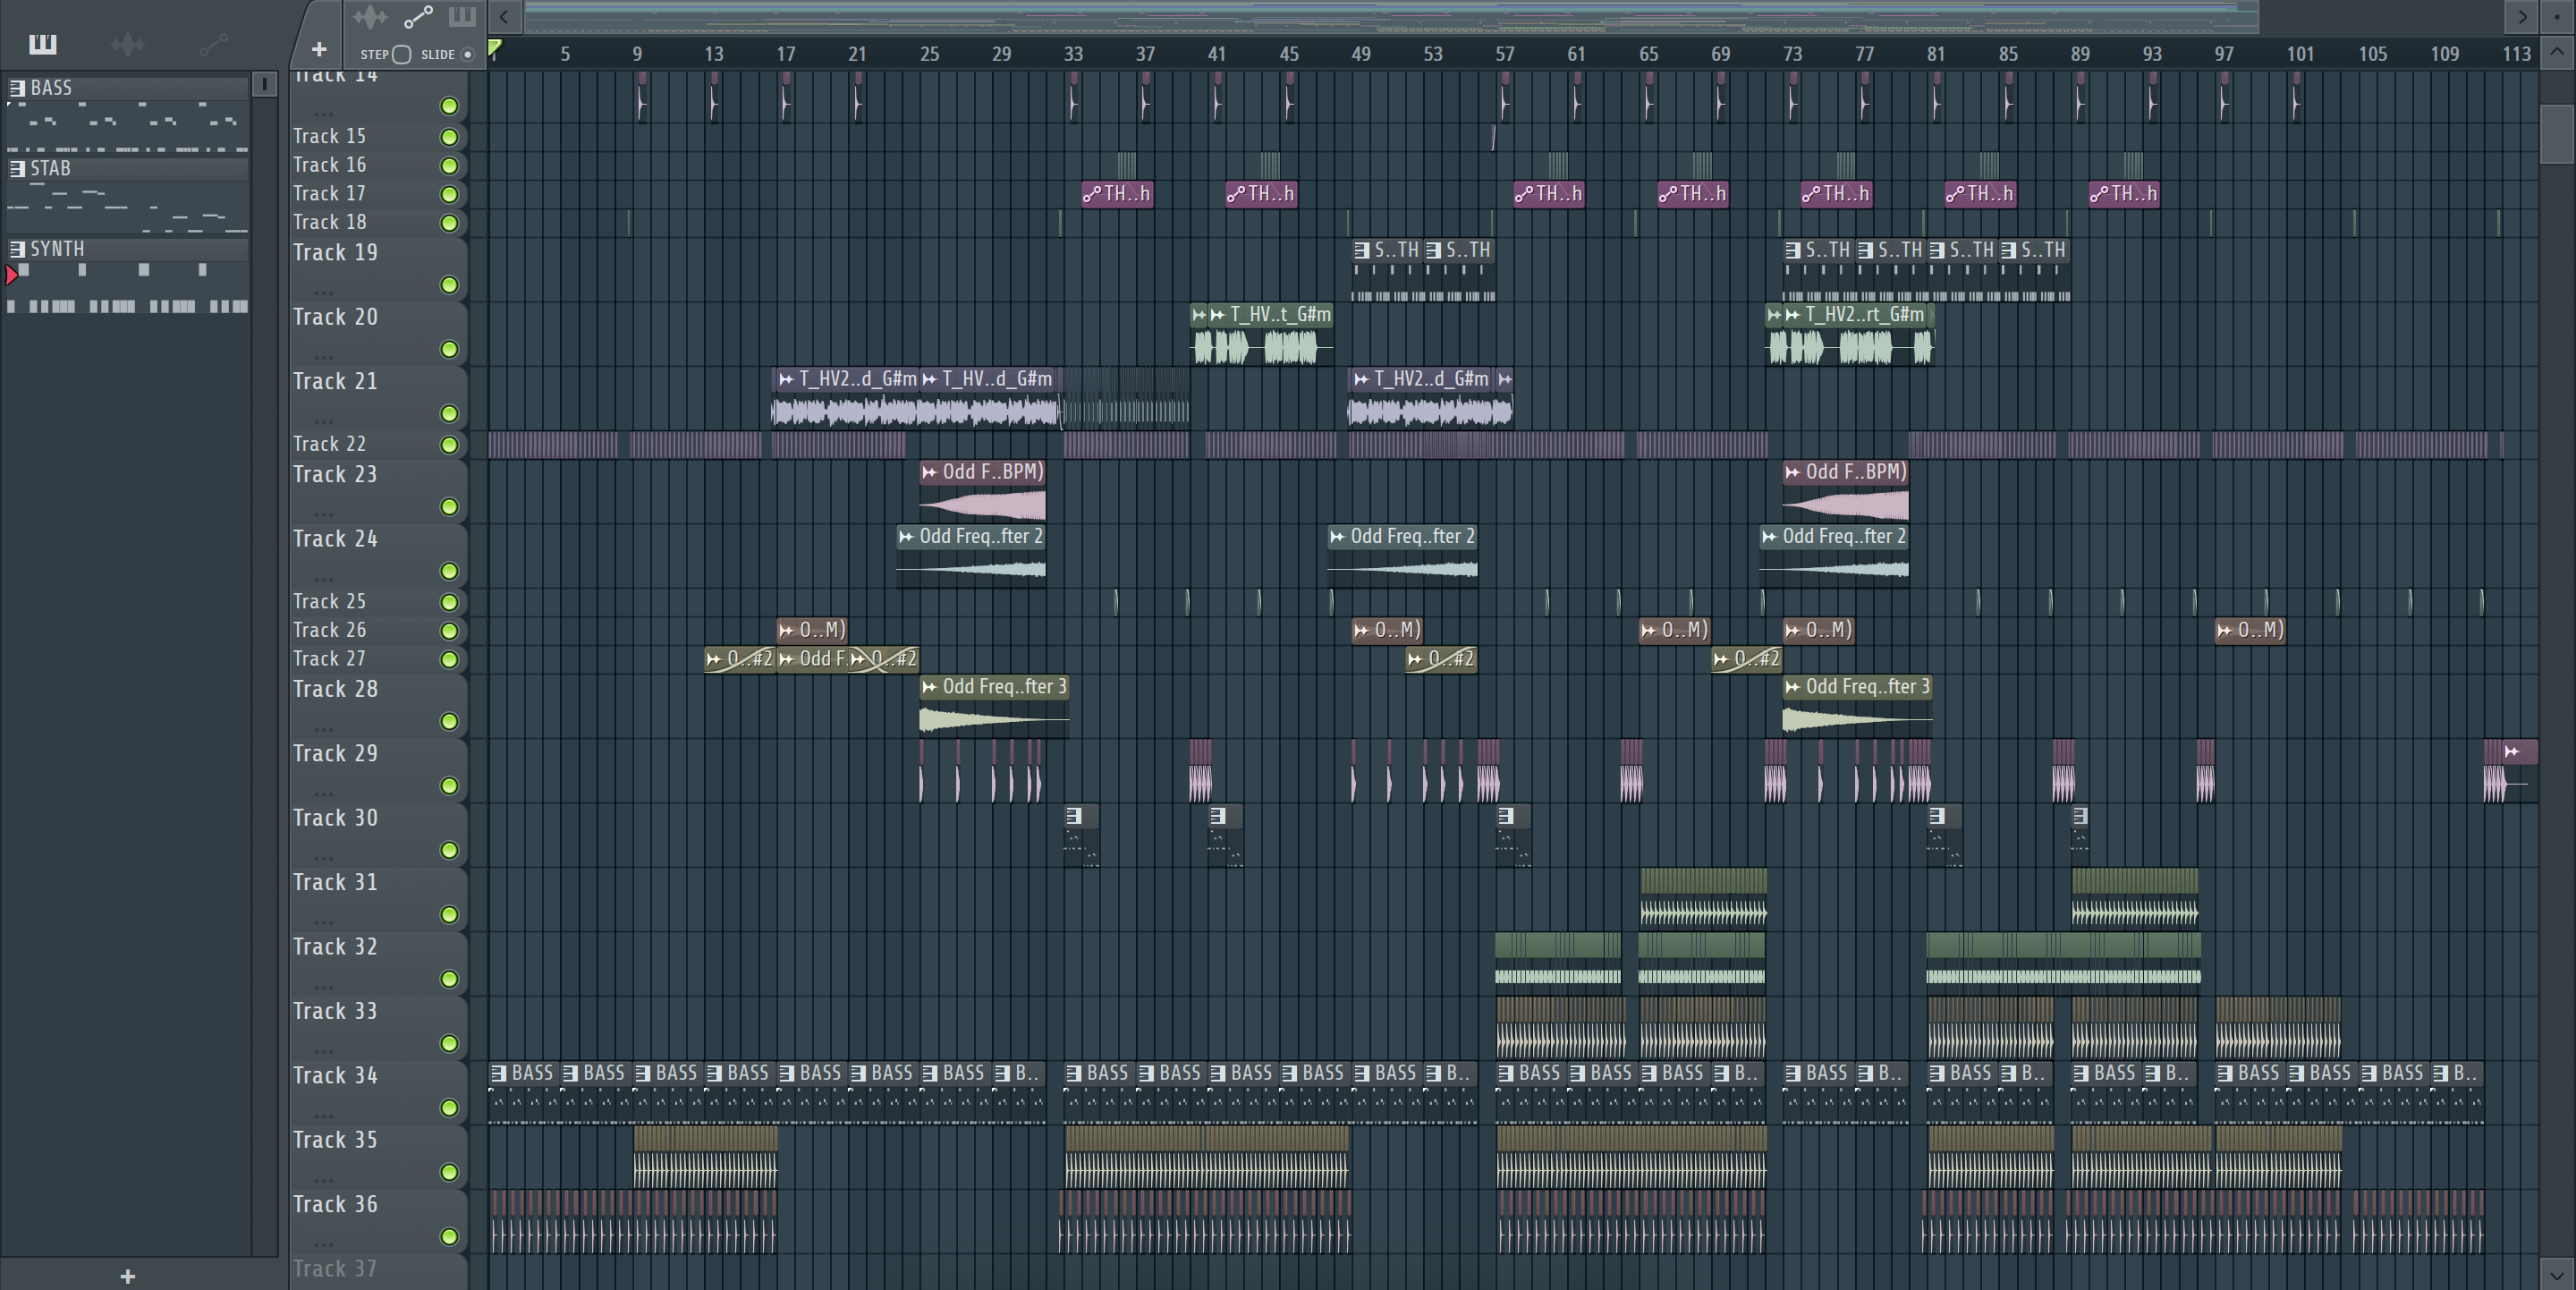Select the Track 24 header label
Image resolution: width=2576 pixels, height=1290 pixels.
(x=335, y=539)
